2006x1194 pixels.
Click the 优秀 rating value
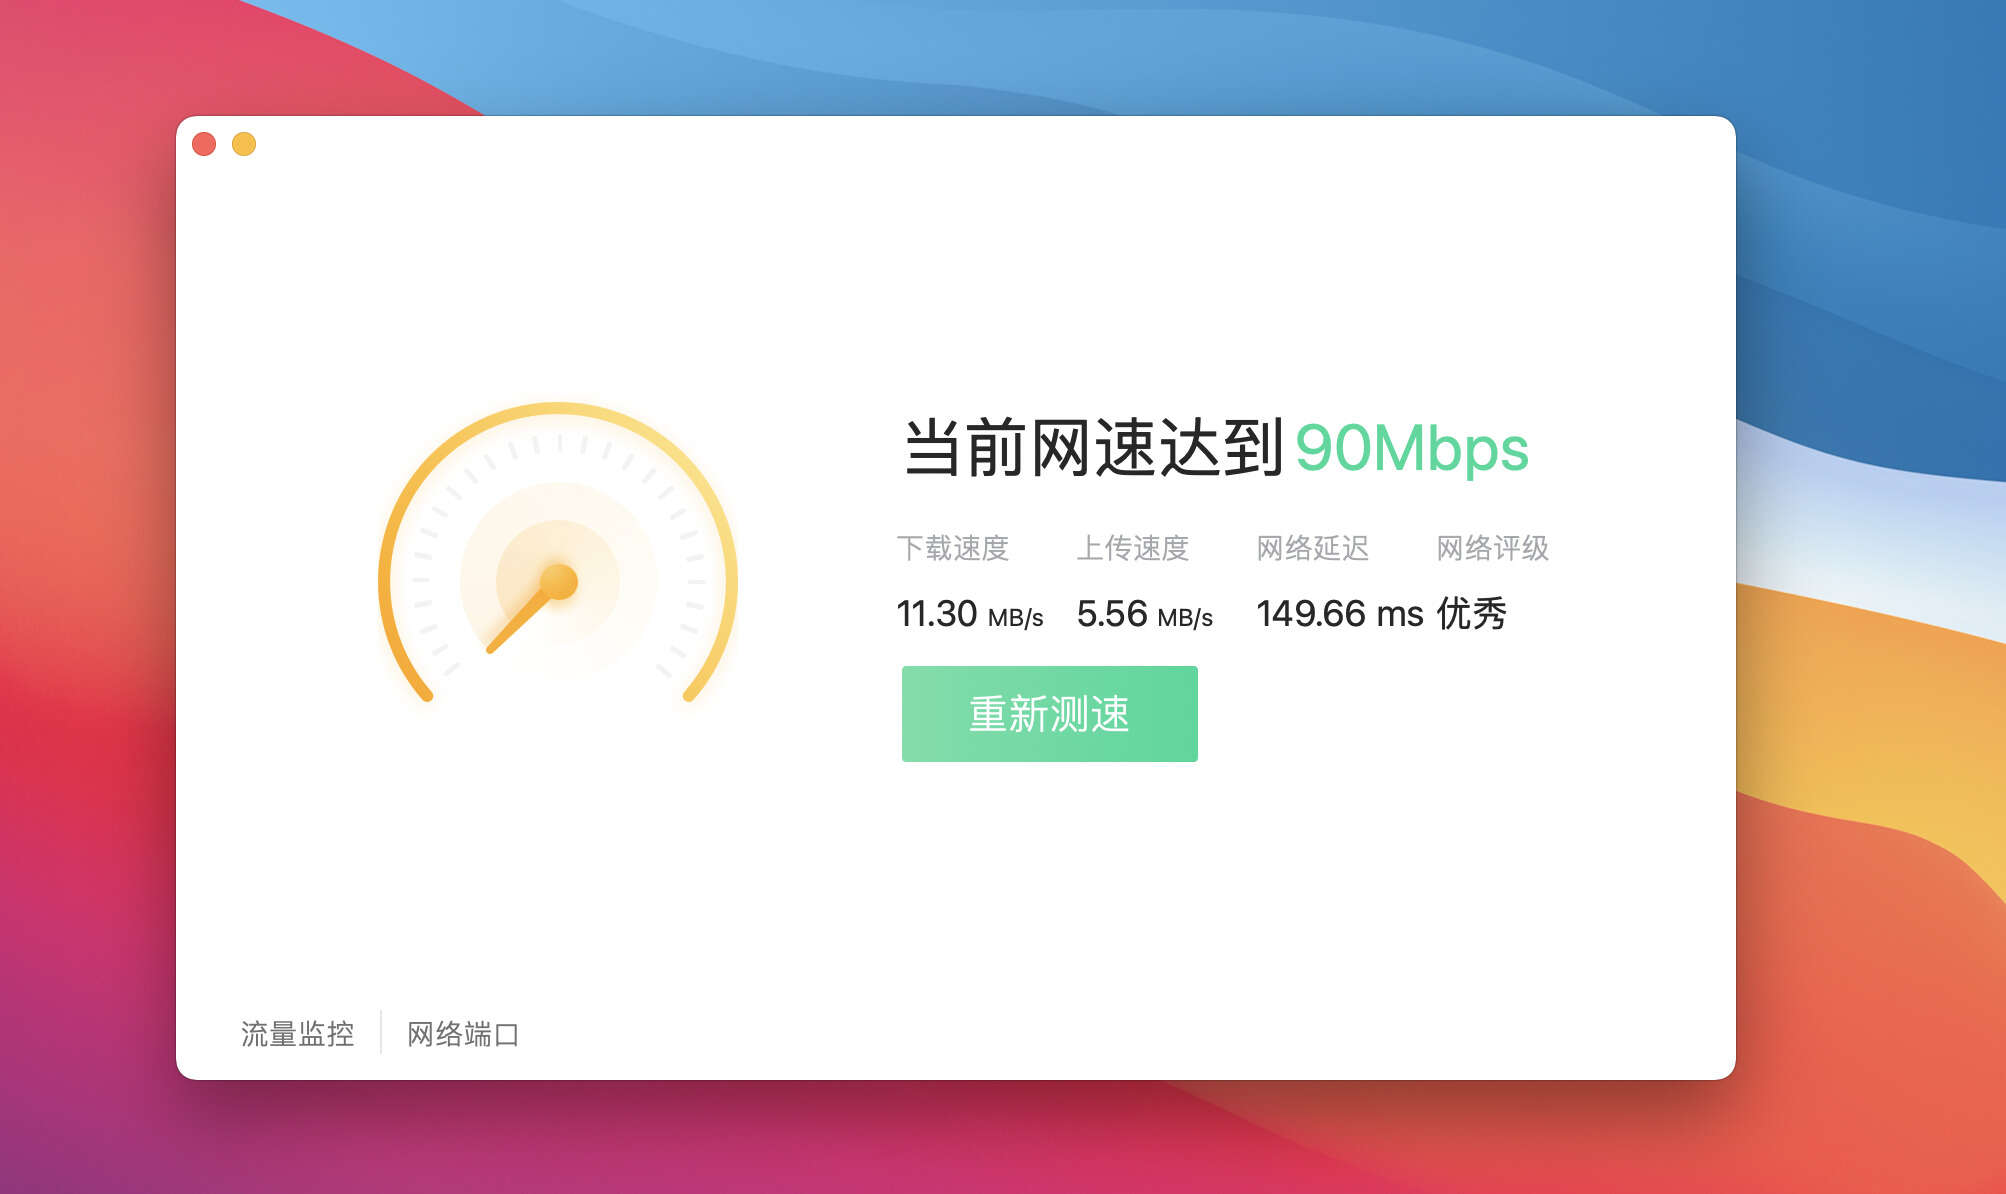1471,614
